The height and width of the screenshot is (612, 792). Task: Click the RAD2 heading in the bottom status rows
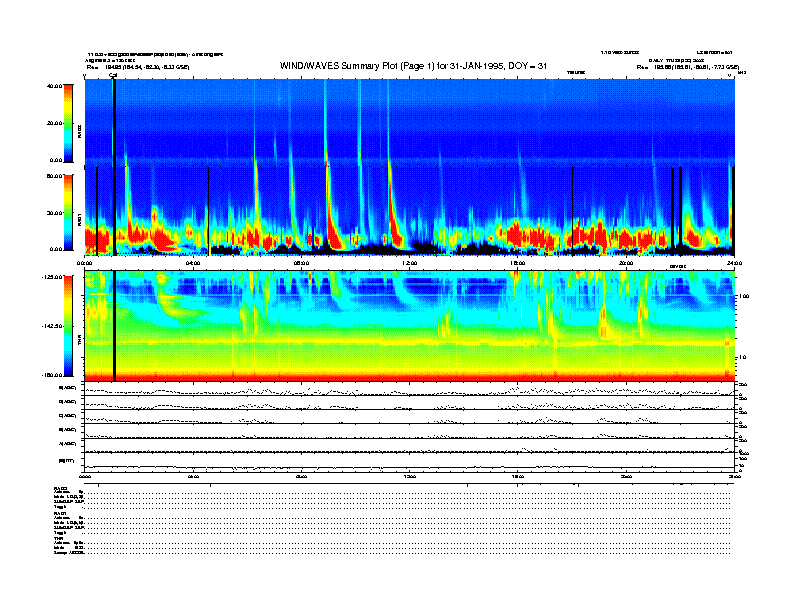click(60, 488)
